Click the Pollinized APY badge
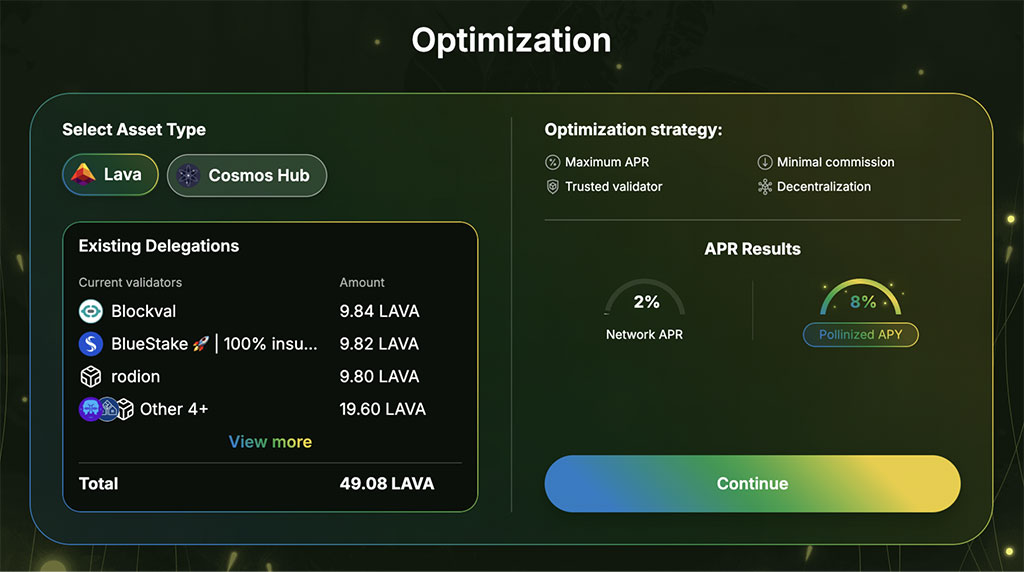Screen dimensions: 1024x572 [x=860, y=335]
